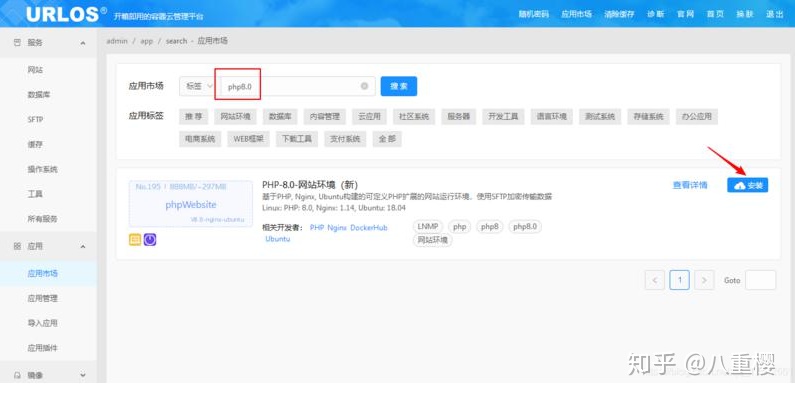This screenshot has height=397, width=795.
Task: Click the blue 安装 button
Action: [x=747, y=186]
